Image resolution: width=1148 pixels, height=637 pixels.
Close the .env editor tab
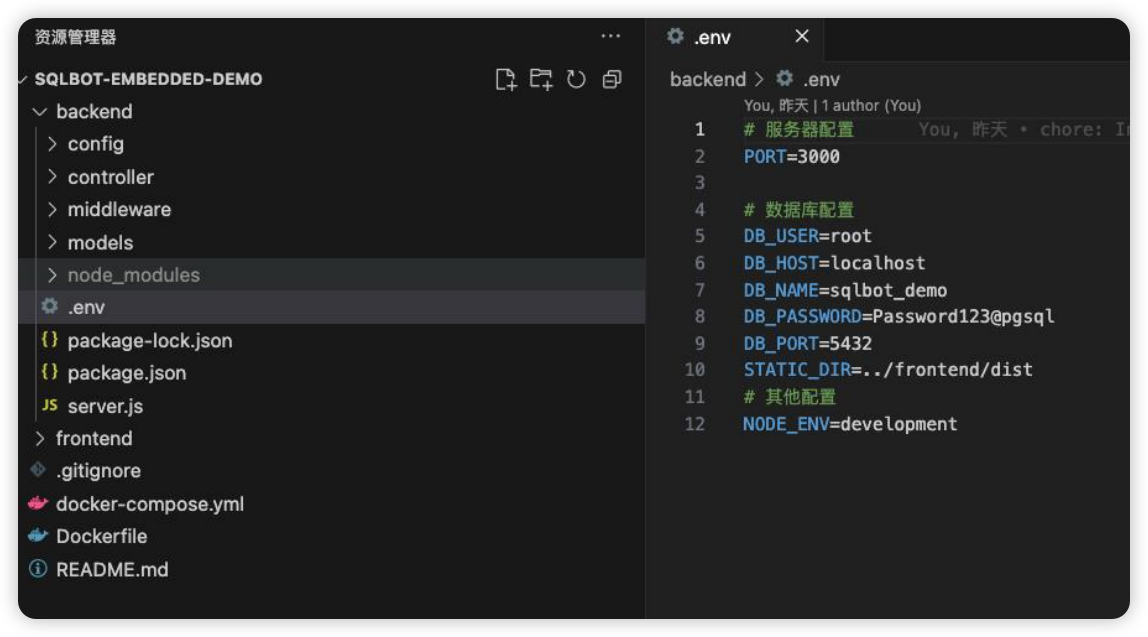point(801,37)
